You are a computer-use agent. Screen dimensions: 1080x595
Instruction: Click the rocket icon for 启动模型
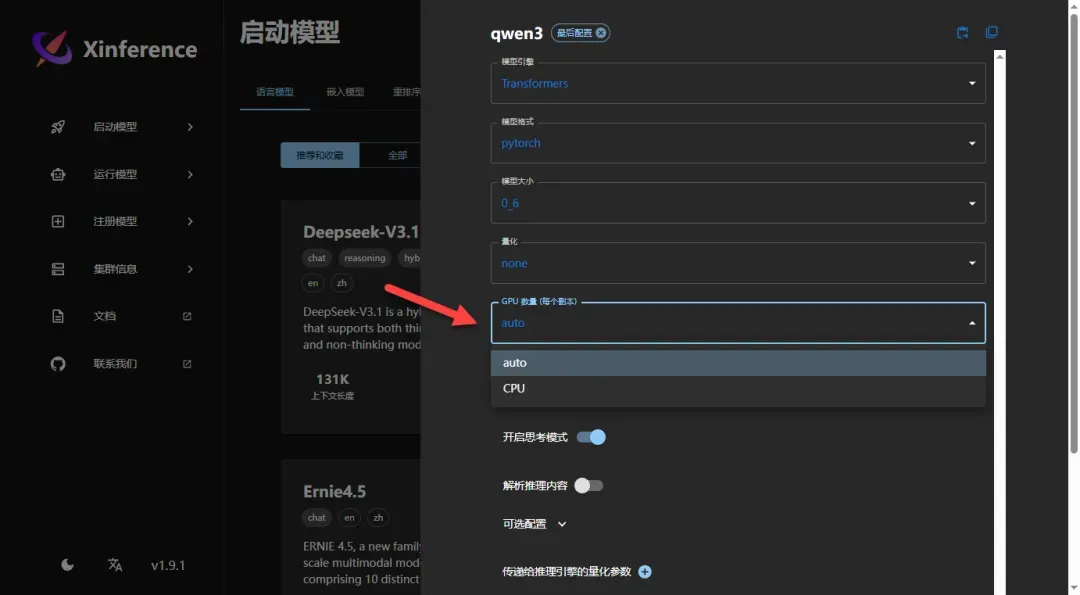coord(58,127)
